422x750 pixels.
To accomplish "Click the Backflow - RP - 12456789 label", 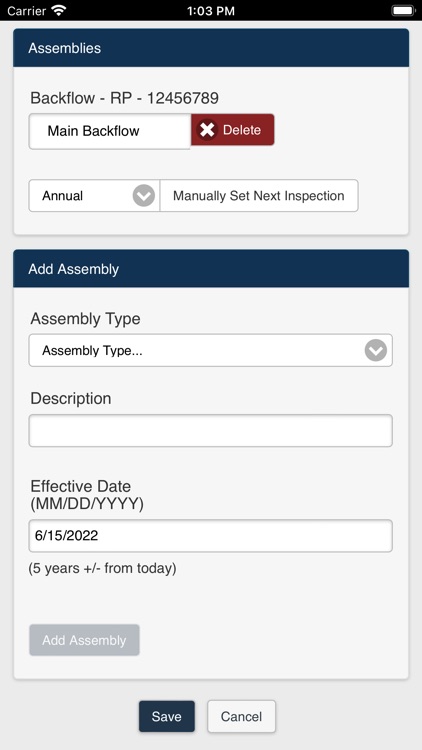I will tap(124, 98).
